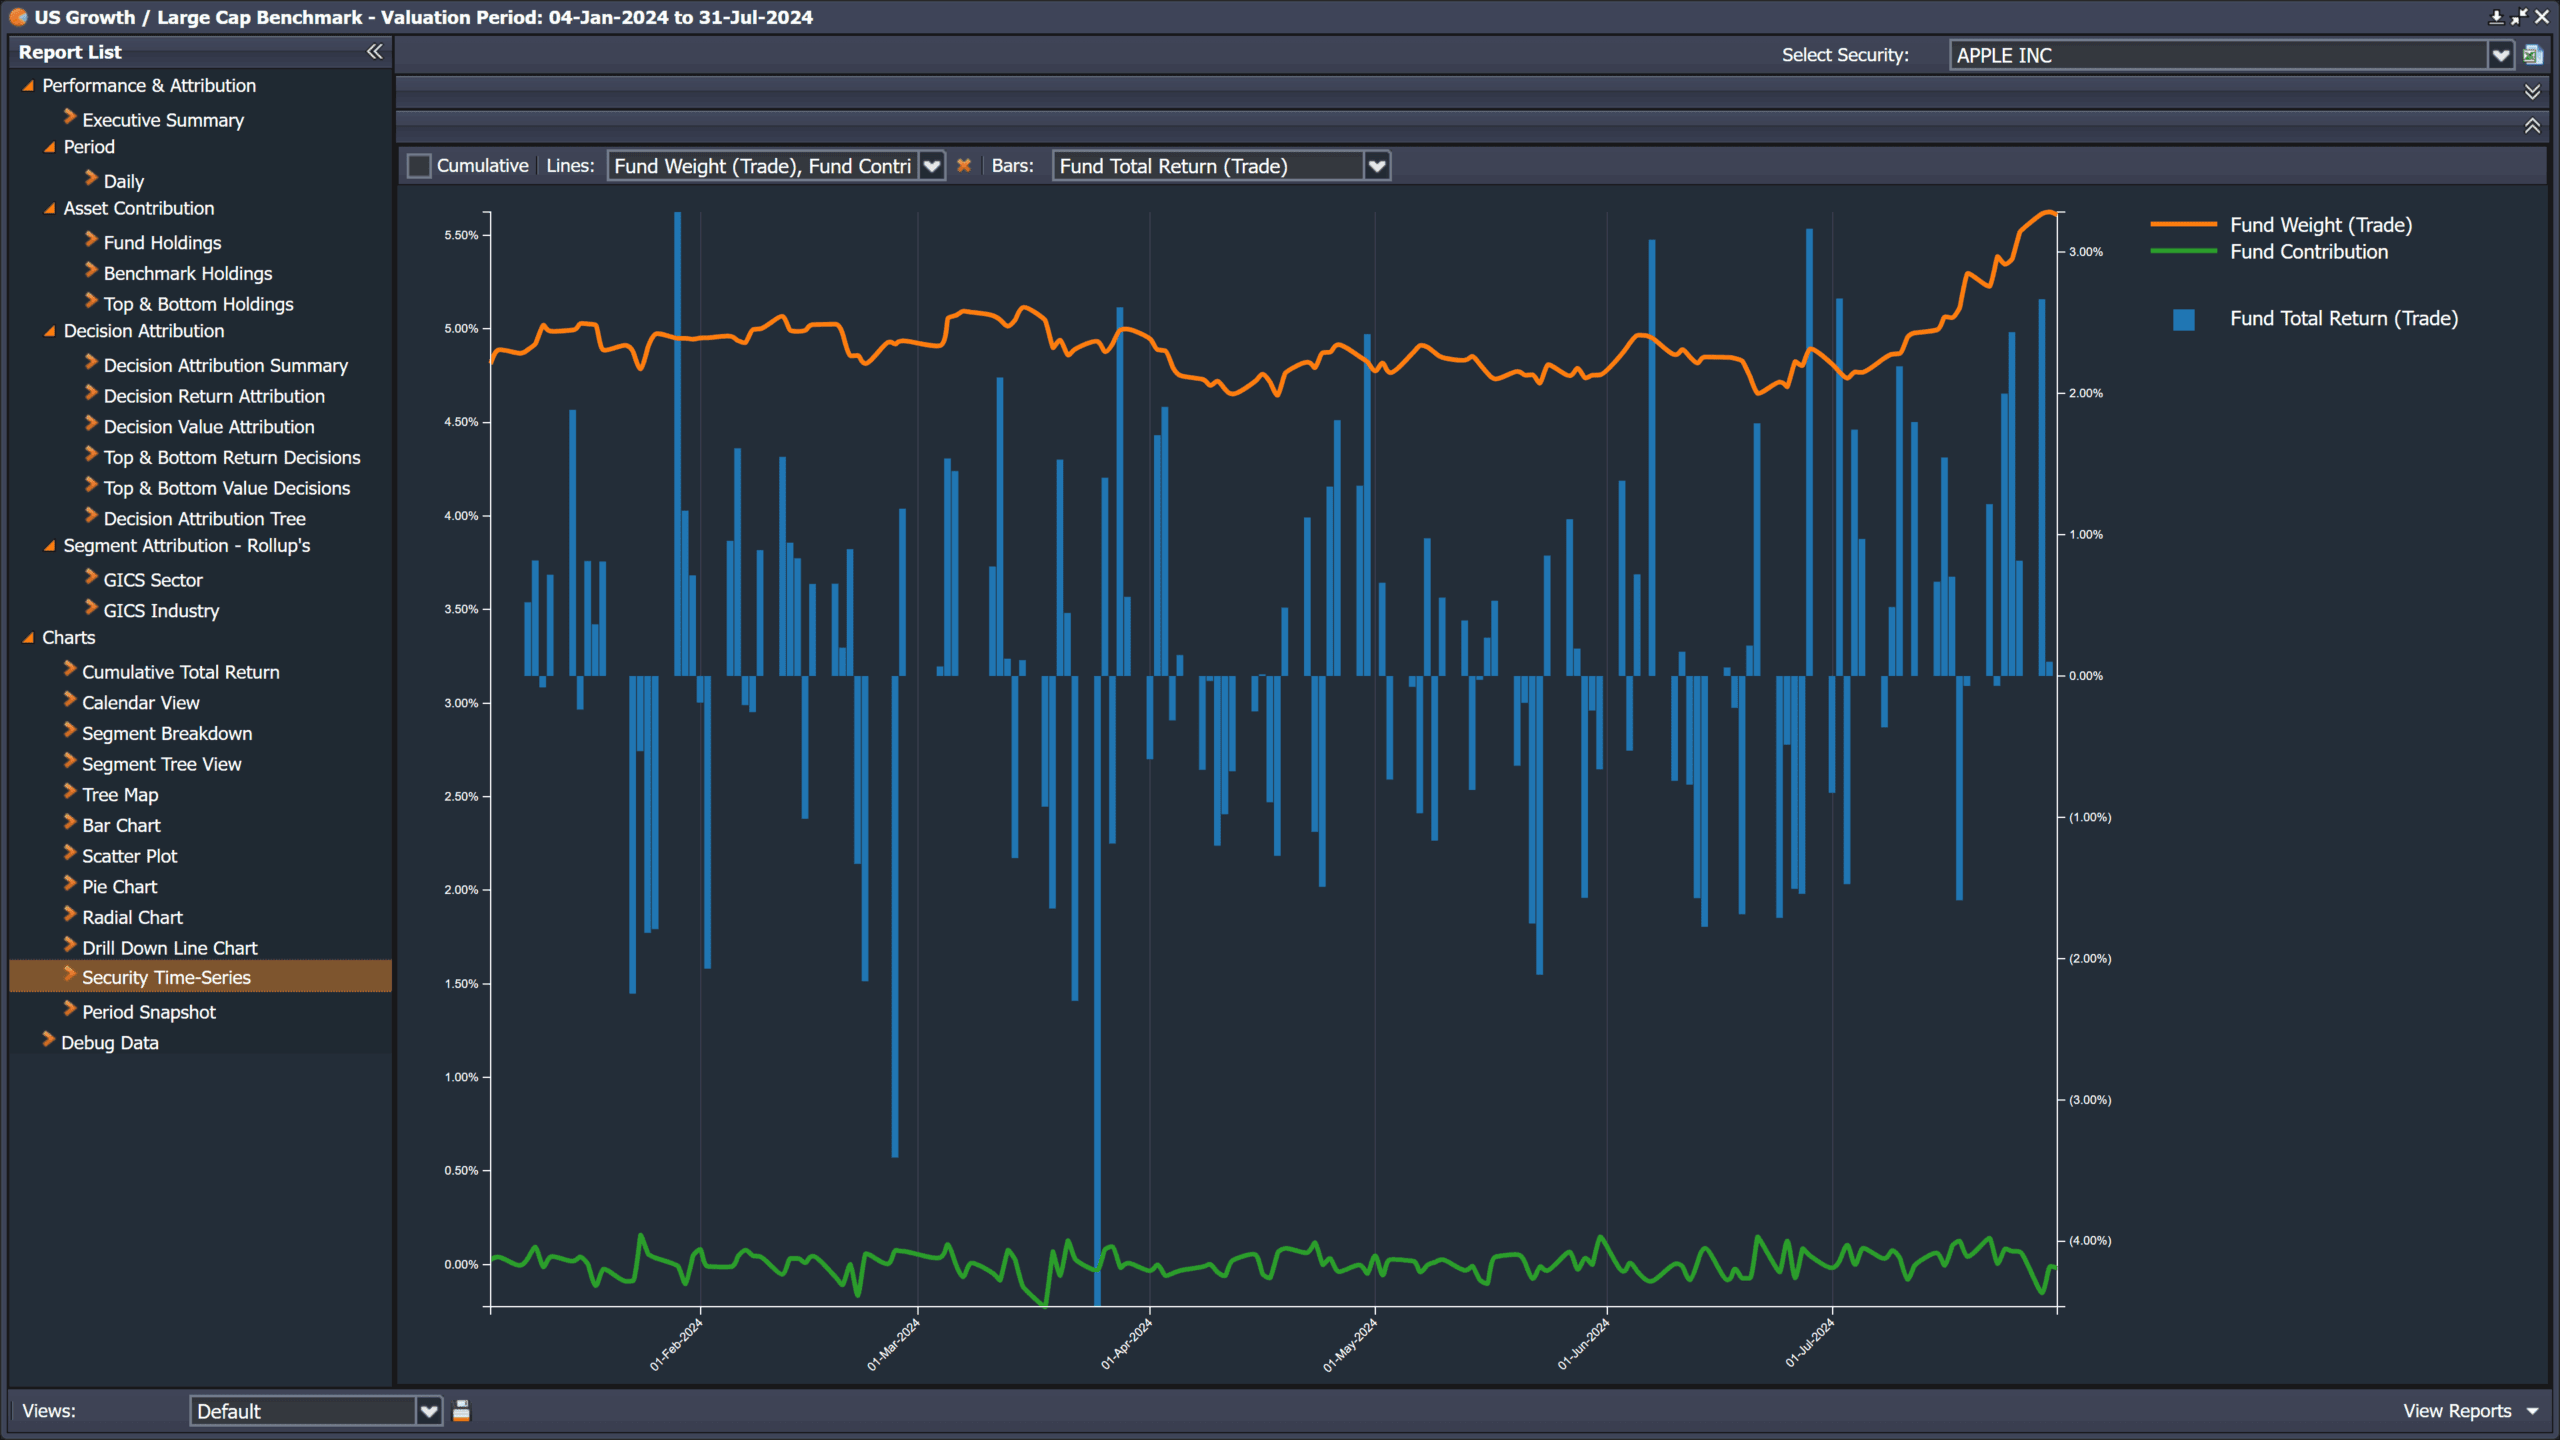Open the Executive Summary report
Image resolution: width=2560 pixels, height=1440 pixels.
[x=163, y=120]
